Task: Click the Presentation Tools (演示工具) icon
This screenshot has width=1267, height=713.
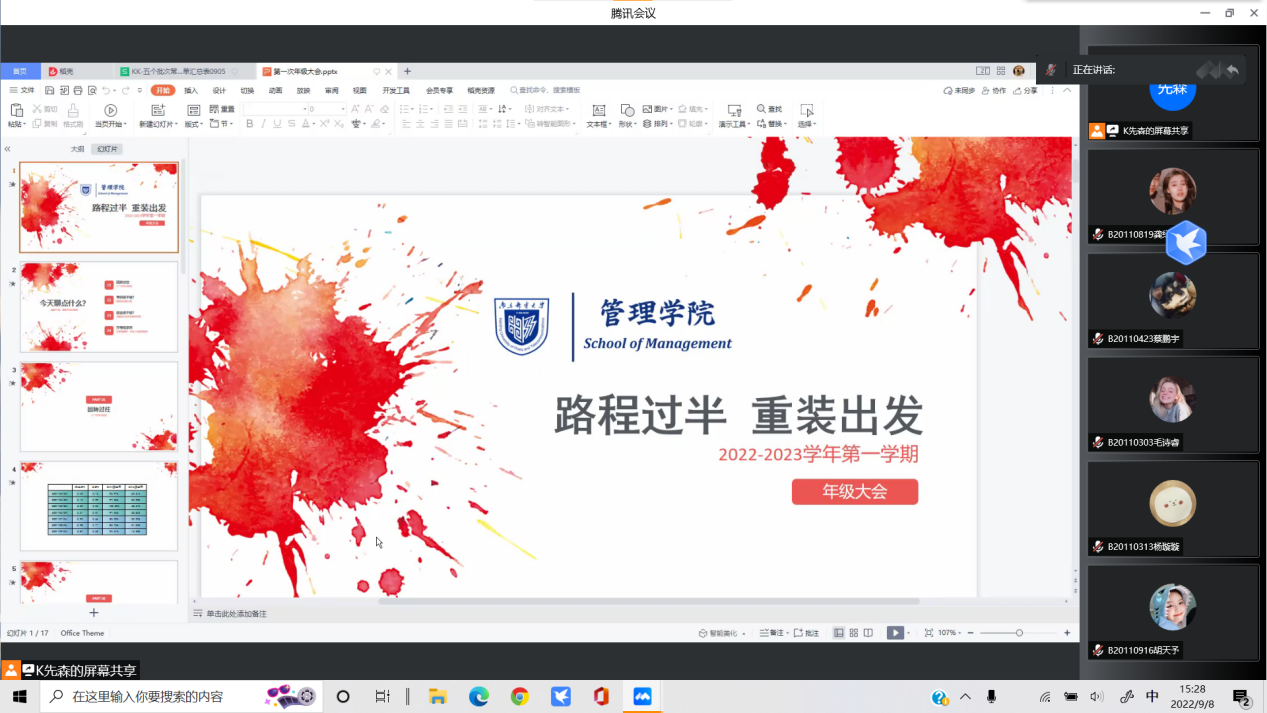Action: (x=734, y=110)
